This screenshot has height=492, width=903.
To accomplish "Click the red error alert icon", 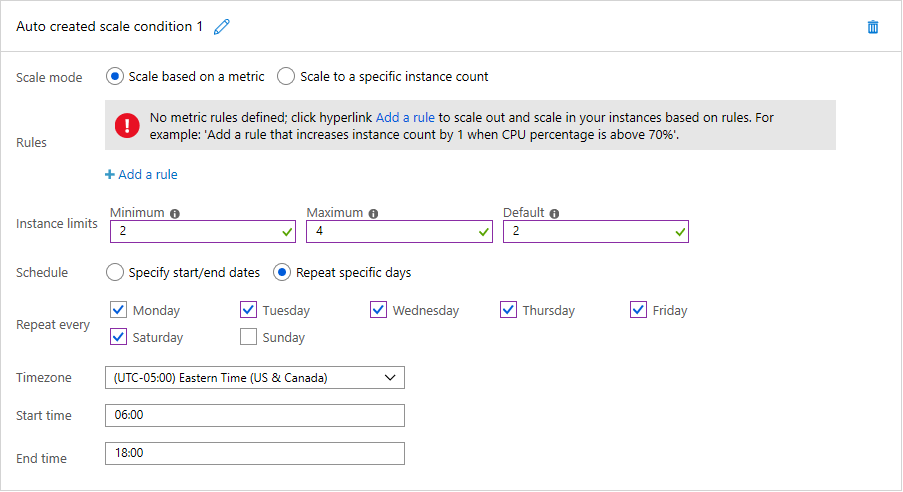I will pyautogui.click(x=127, y=126).
